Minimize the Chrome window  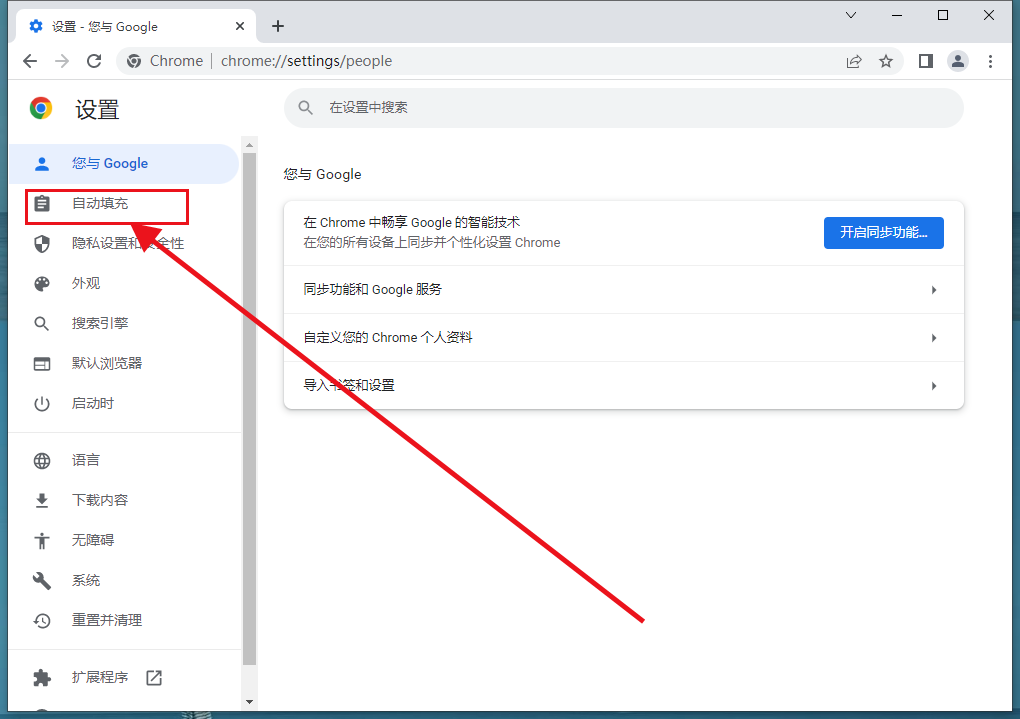coord(897,15)
